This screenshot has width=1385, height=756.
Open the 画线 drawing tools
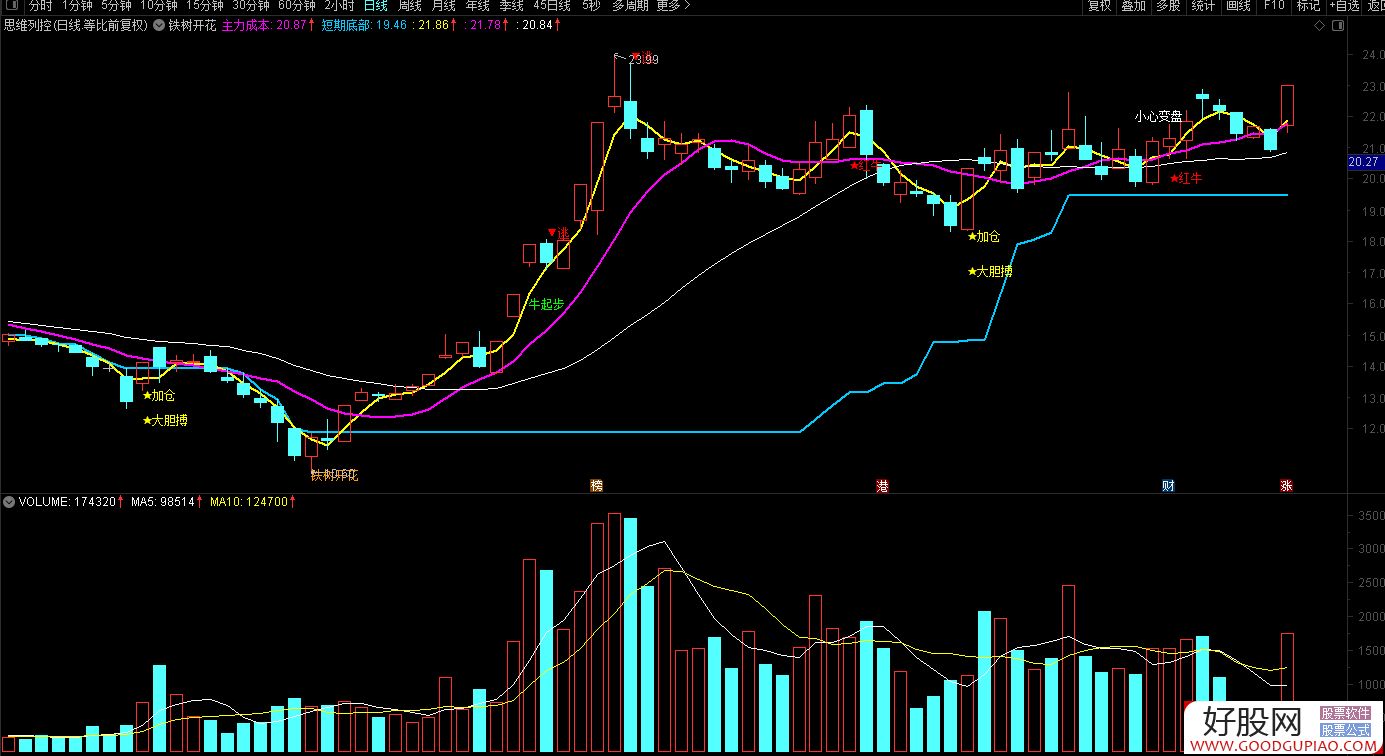tap(1238, 6)
